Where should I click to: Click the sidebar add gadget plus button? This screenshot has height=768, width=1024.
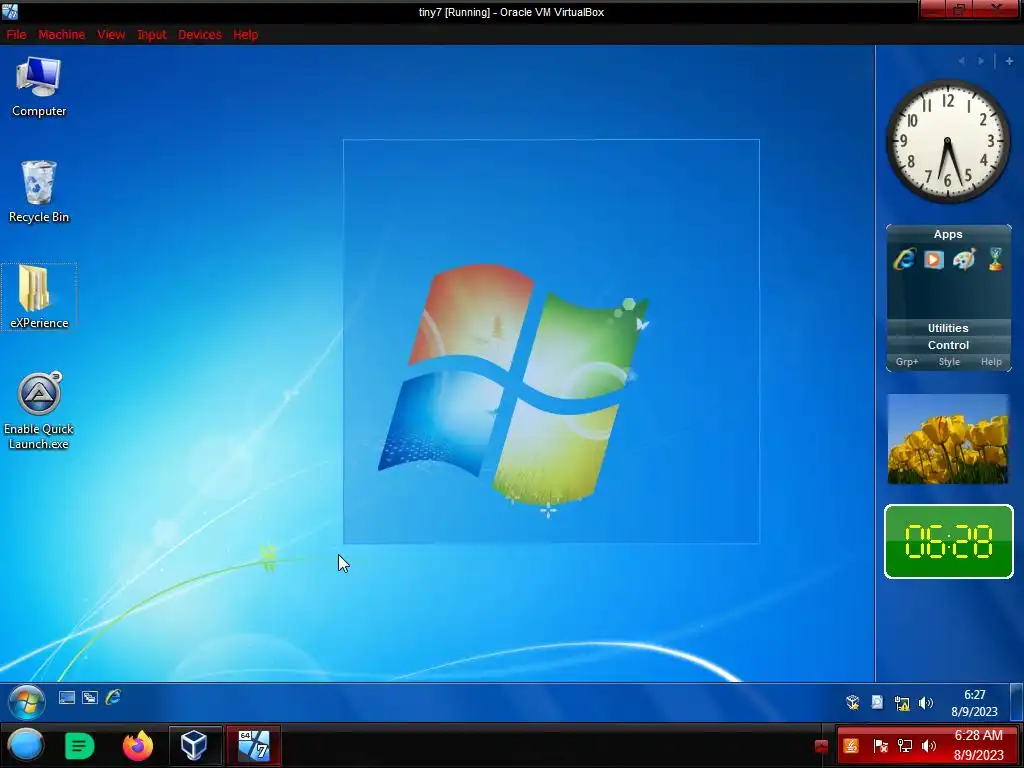point(1009,61)
